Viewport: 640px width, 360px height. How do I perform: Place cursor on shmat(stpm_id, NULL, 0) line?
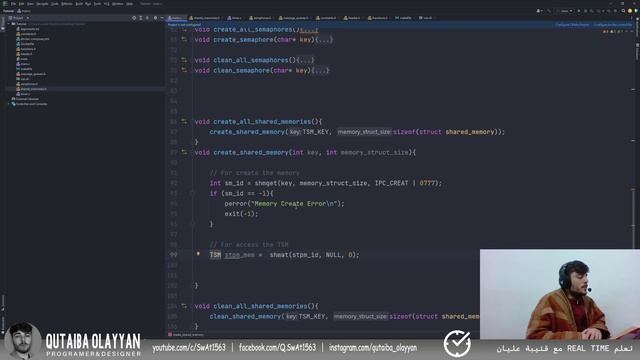[284, 255]
